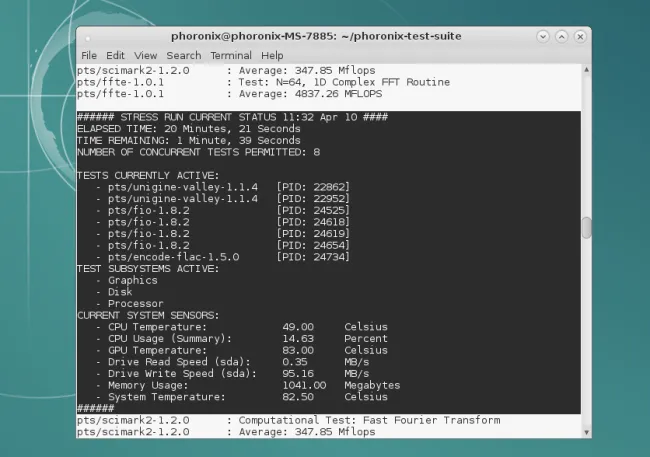This screenshot has height=457, width=650.
Task: Open the Terminal menu
Action: [x=231, y=56]
